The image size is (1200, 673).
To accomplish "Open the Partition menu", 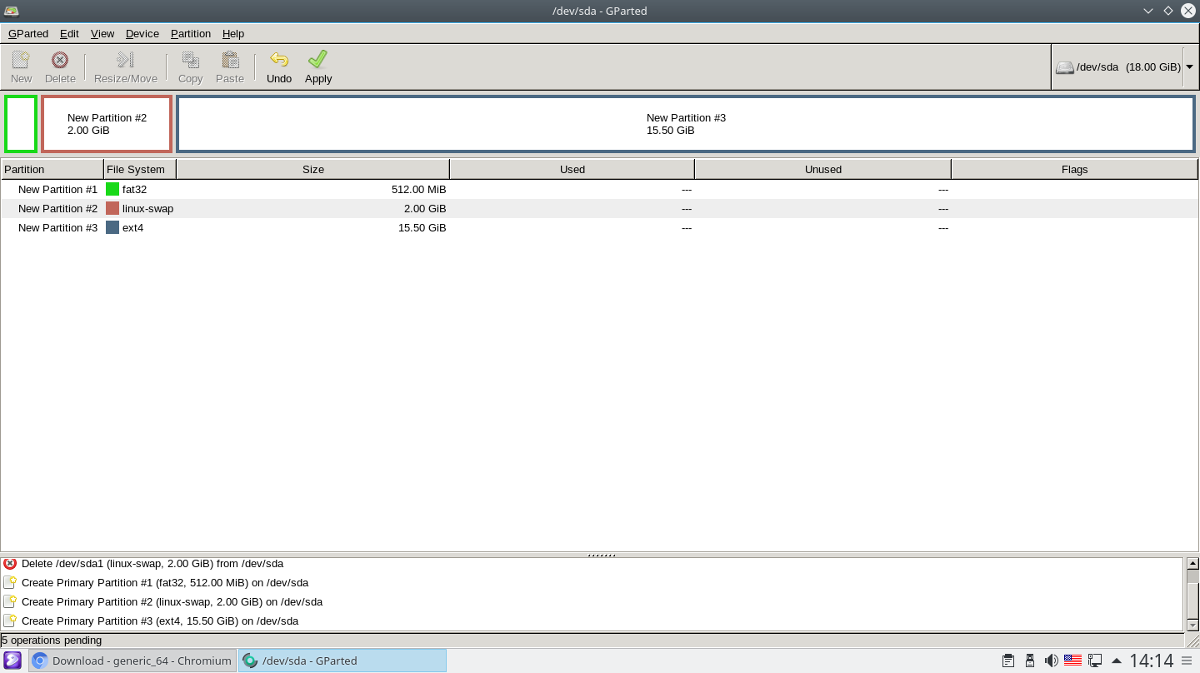I will 190,33.
